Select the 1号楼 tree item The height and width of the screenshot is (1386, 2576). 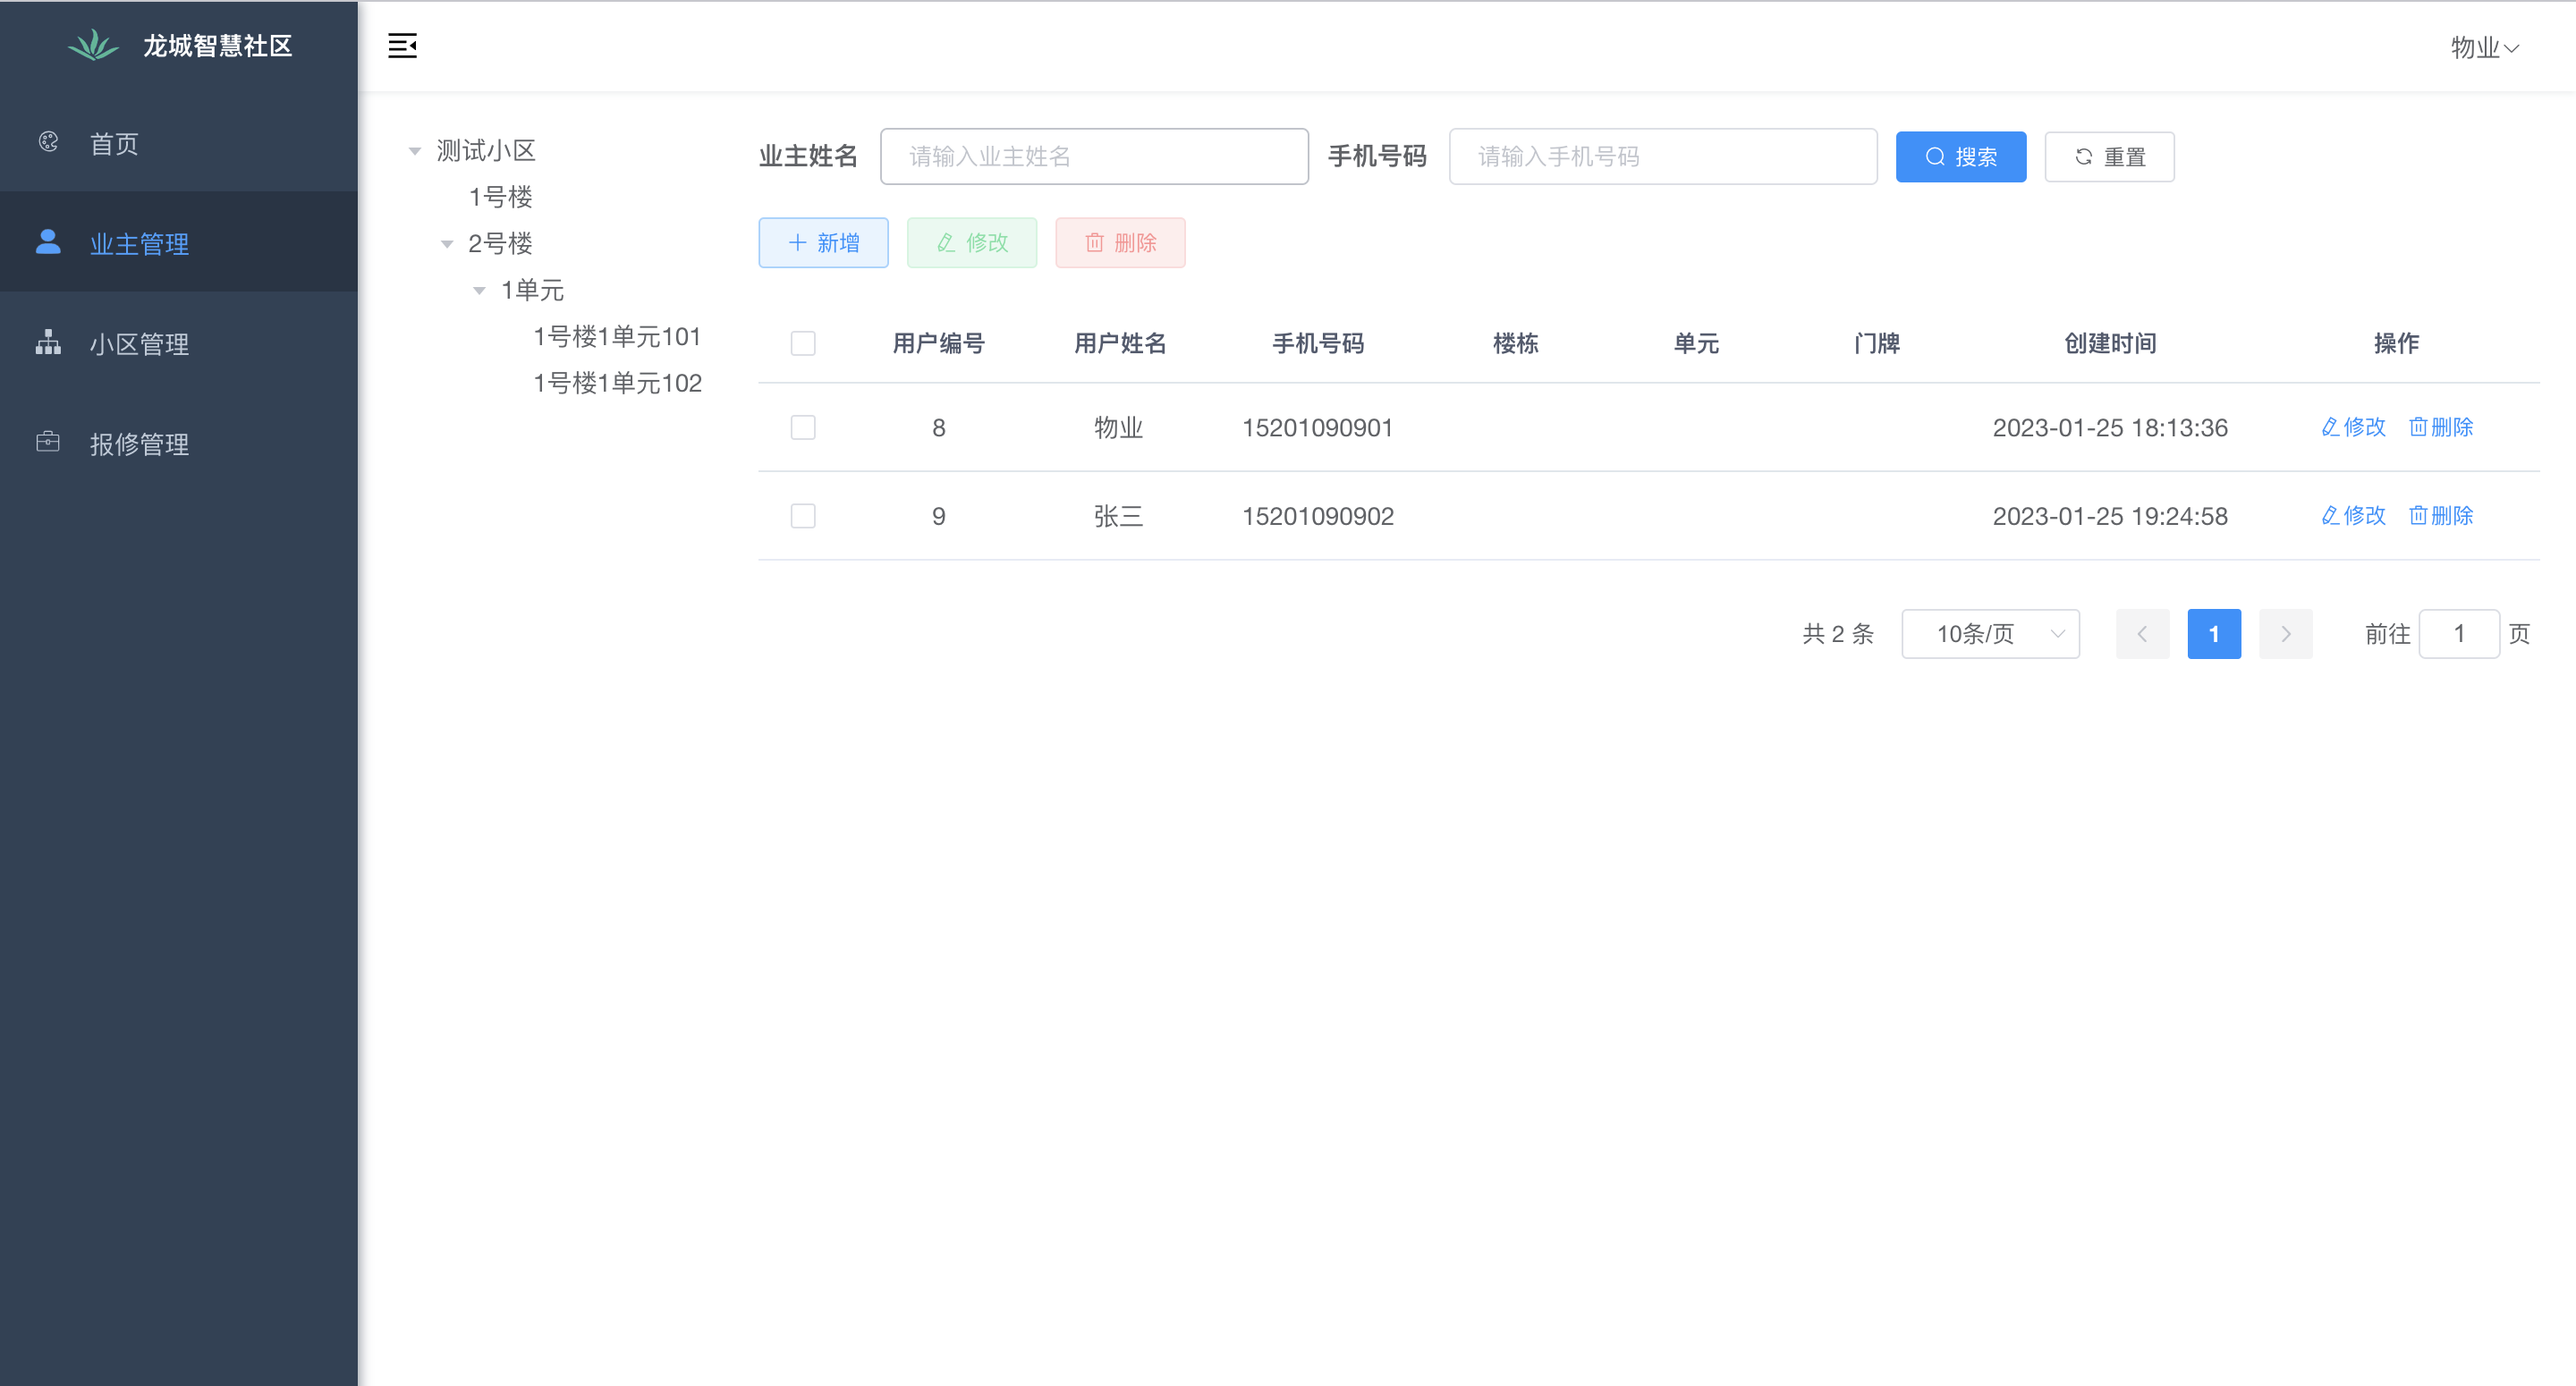tap(500, 197)
